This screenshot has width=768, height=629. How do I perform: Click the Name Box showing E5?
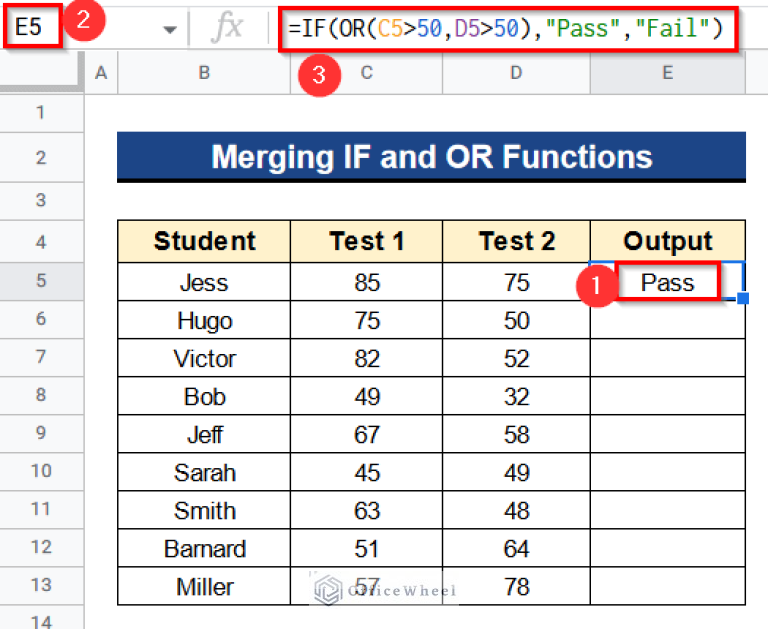pyautogui.click(x=32, y=27)
